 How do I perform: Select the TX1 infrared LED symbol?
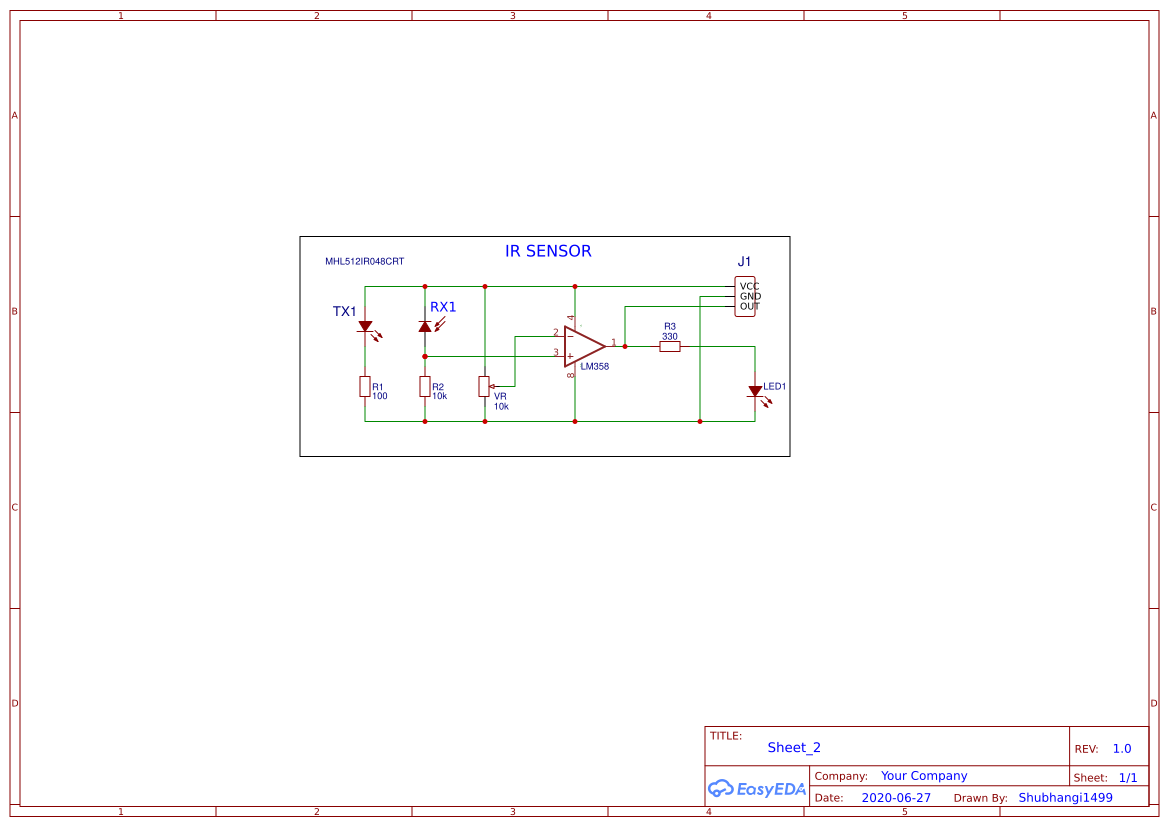click(364, 326)
